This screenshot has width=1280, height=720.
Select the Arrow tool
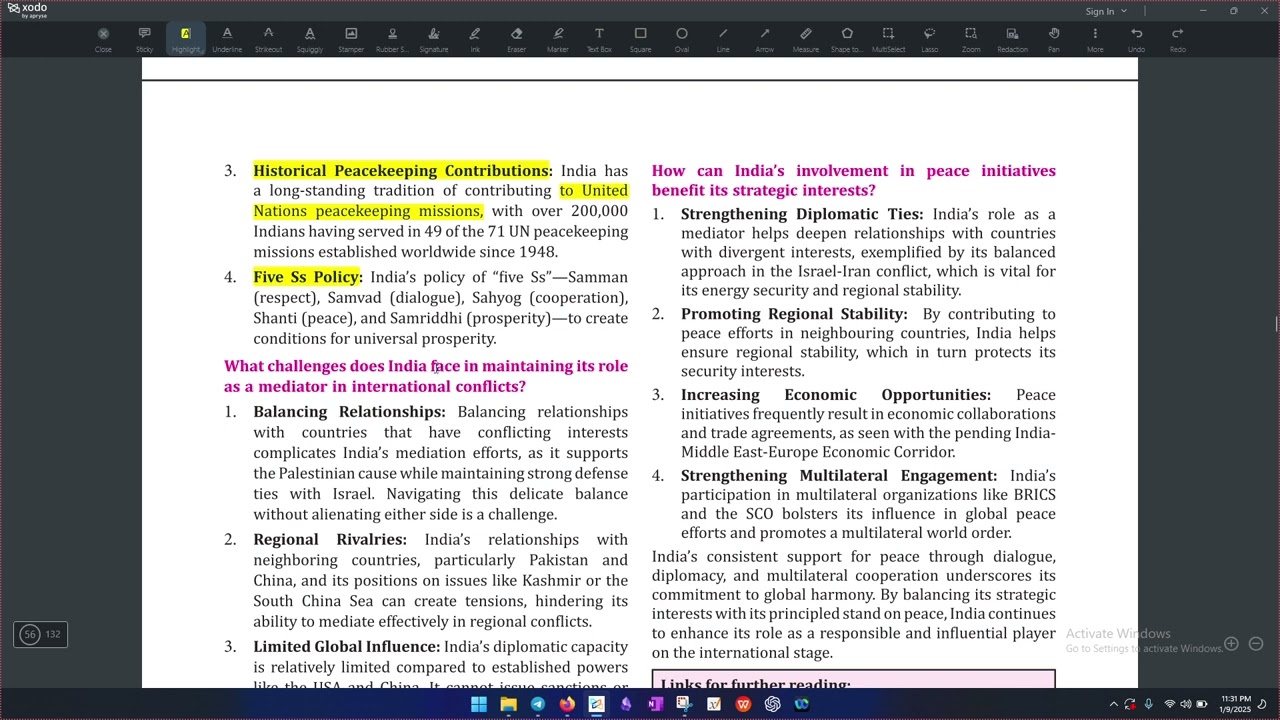click(765, 39)
